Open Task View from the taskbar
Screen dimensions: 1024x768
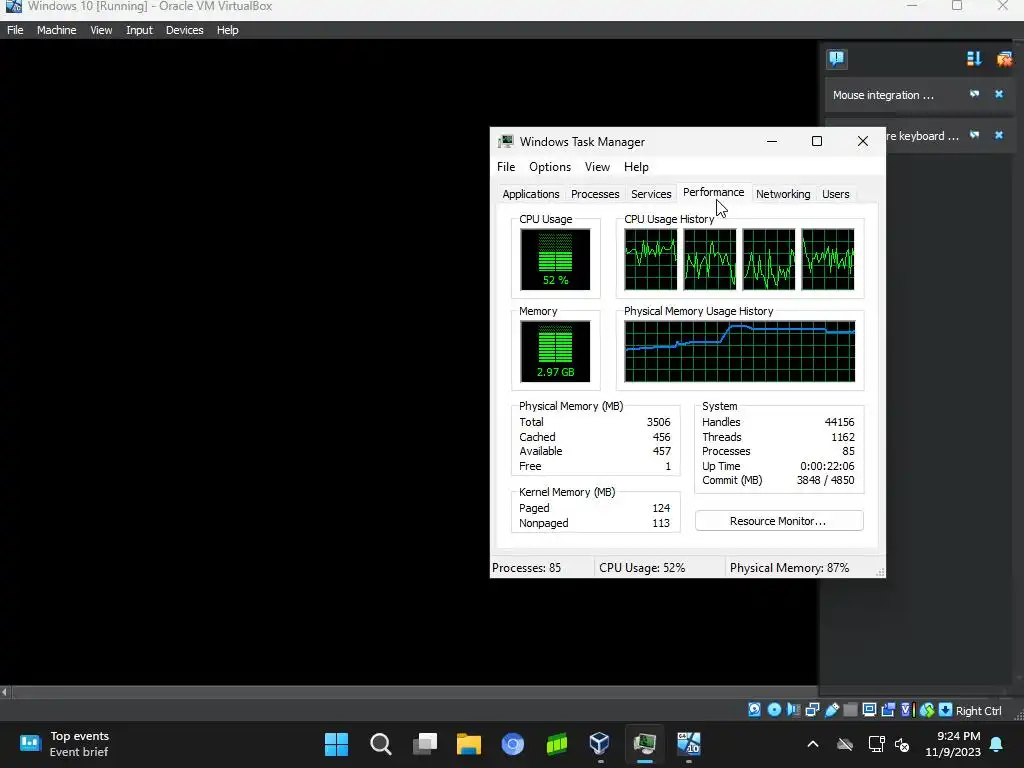pos(424,744)
